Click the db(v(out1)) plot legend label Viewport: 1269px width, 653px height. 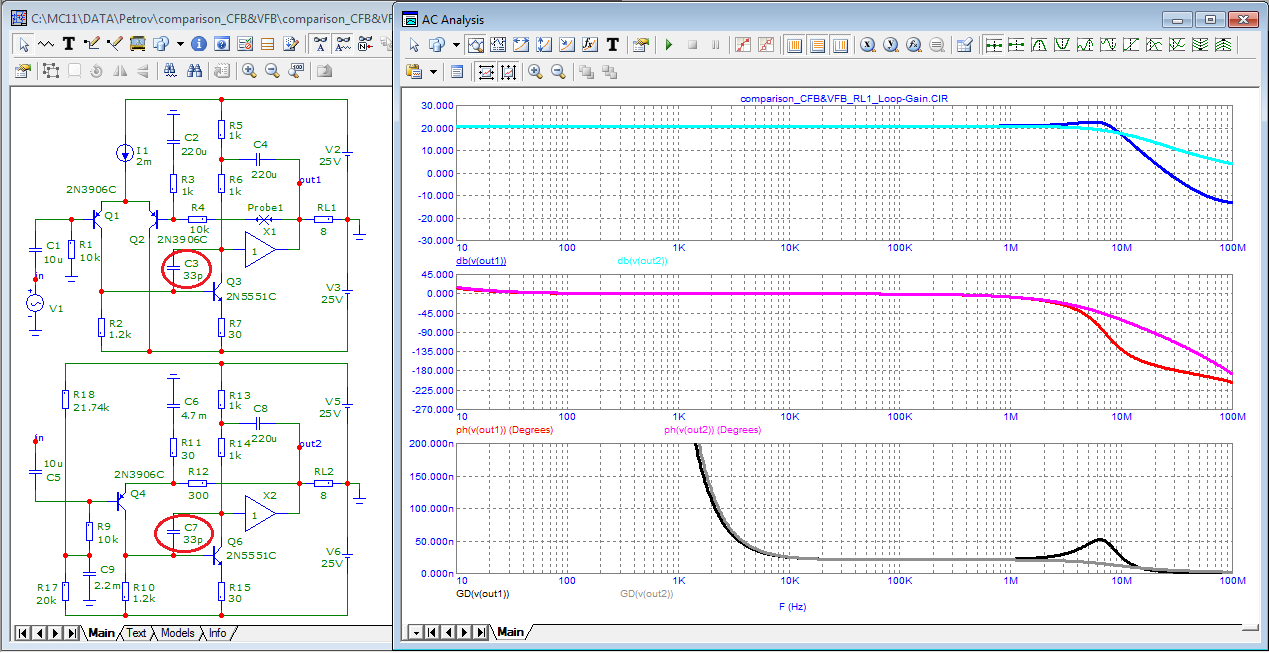tap(481, 261)
